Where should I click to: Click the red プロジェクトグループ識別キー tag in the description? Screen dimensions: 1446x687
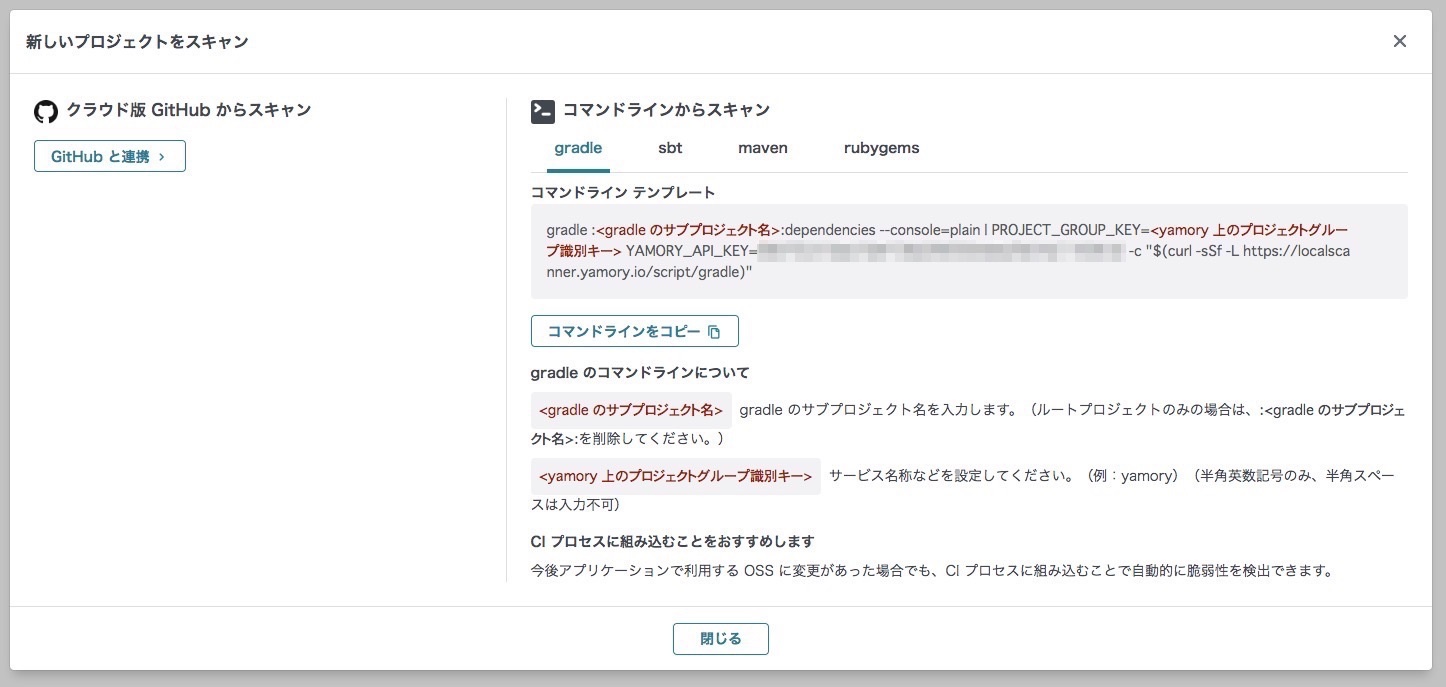click(x=675, y=477)
